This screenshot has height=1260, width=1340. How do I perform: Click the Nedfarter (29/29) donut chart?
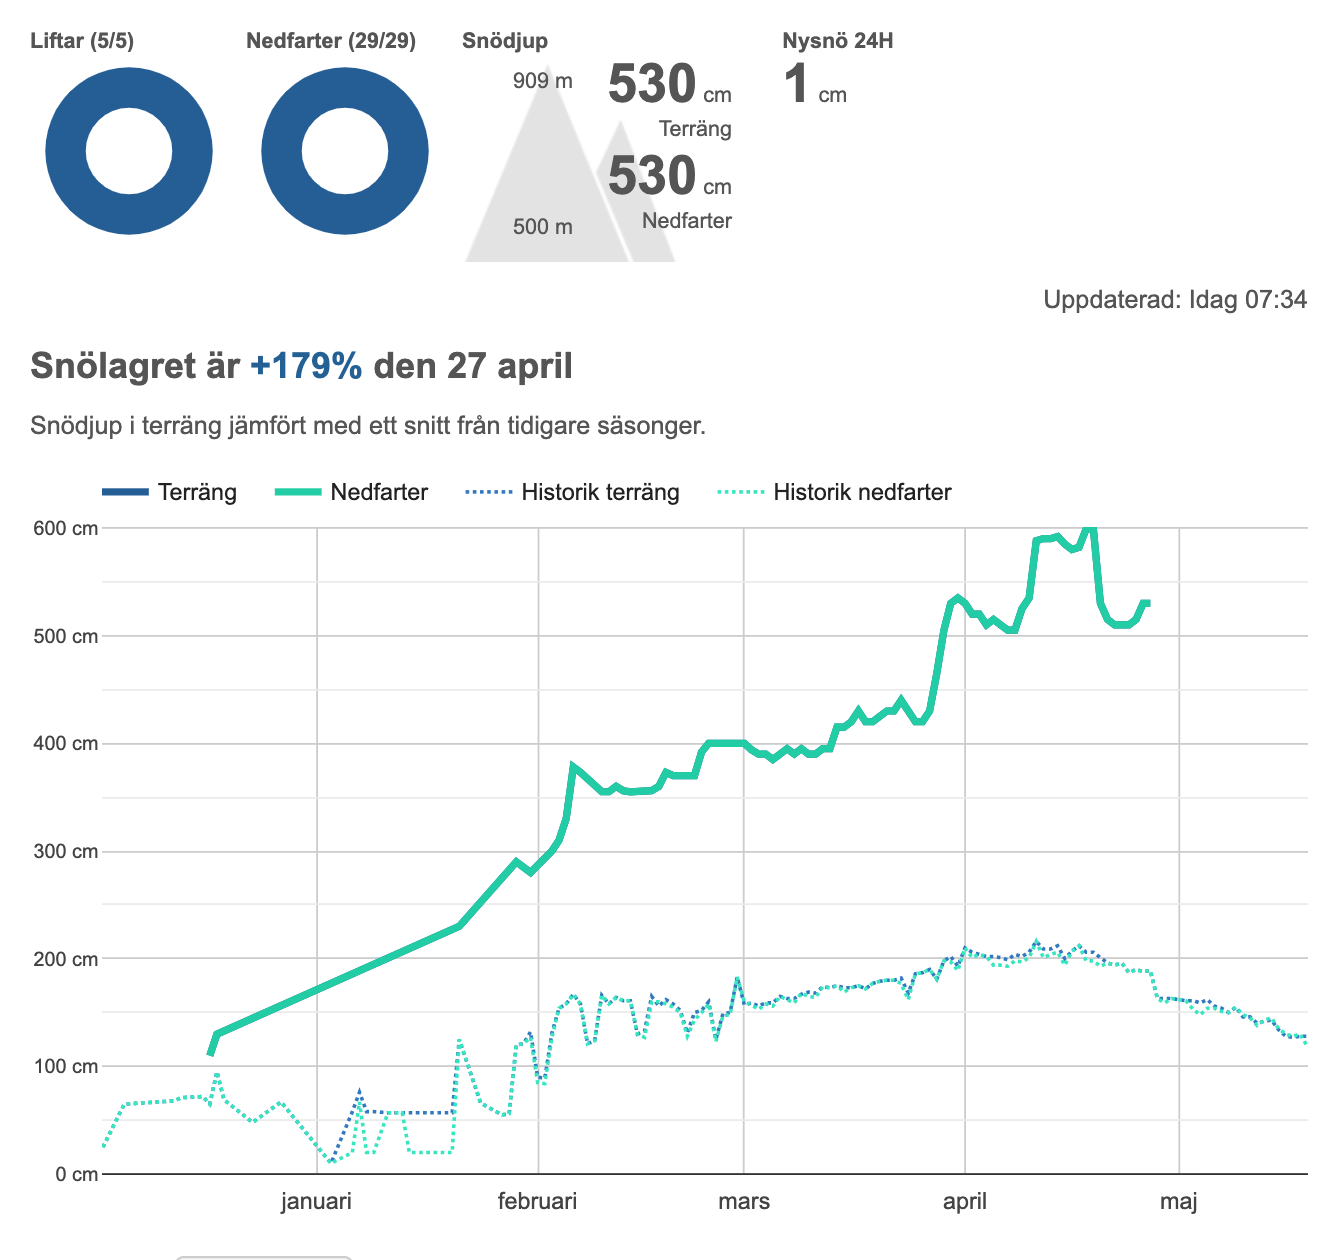[x=345, y=152]
